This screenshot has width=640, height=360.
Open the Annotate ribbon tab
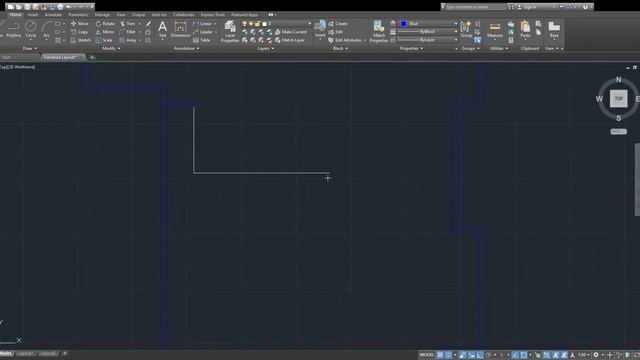click(53, 15)
